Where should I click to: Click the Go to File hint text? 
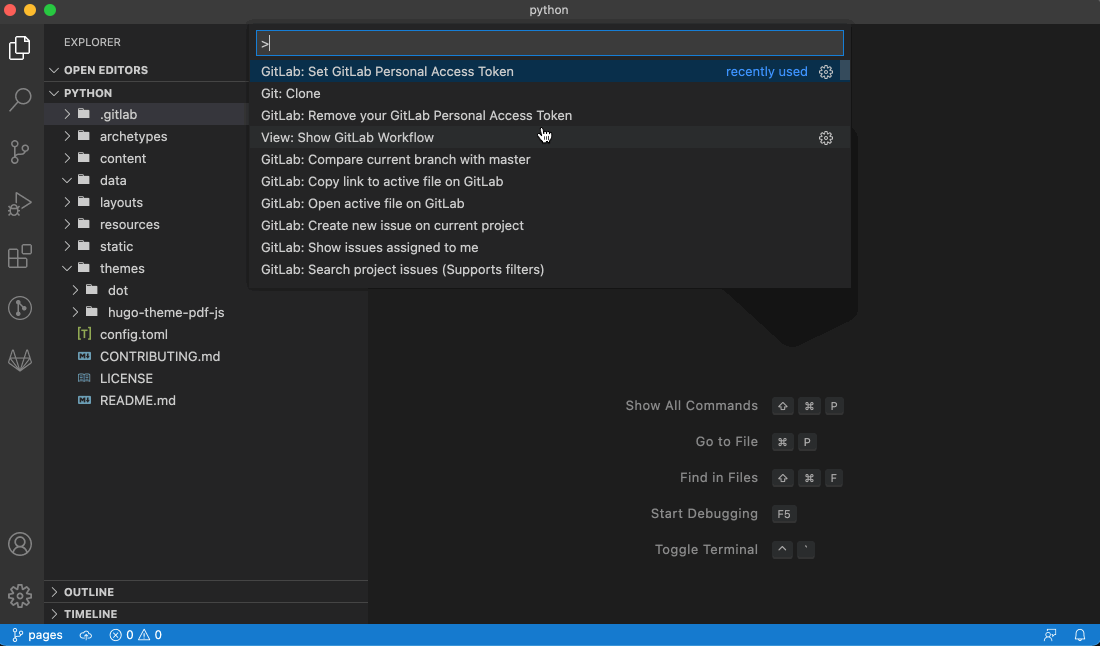[727, 441]
